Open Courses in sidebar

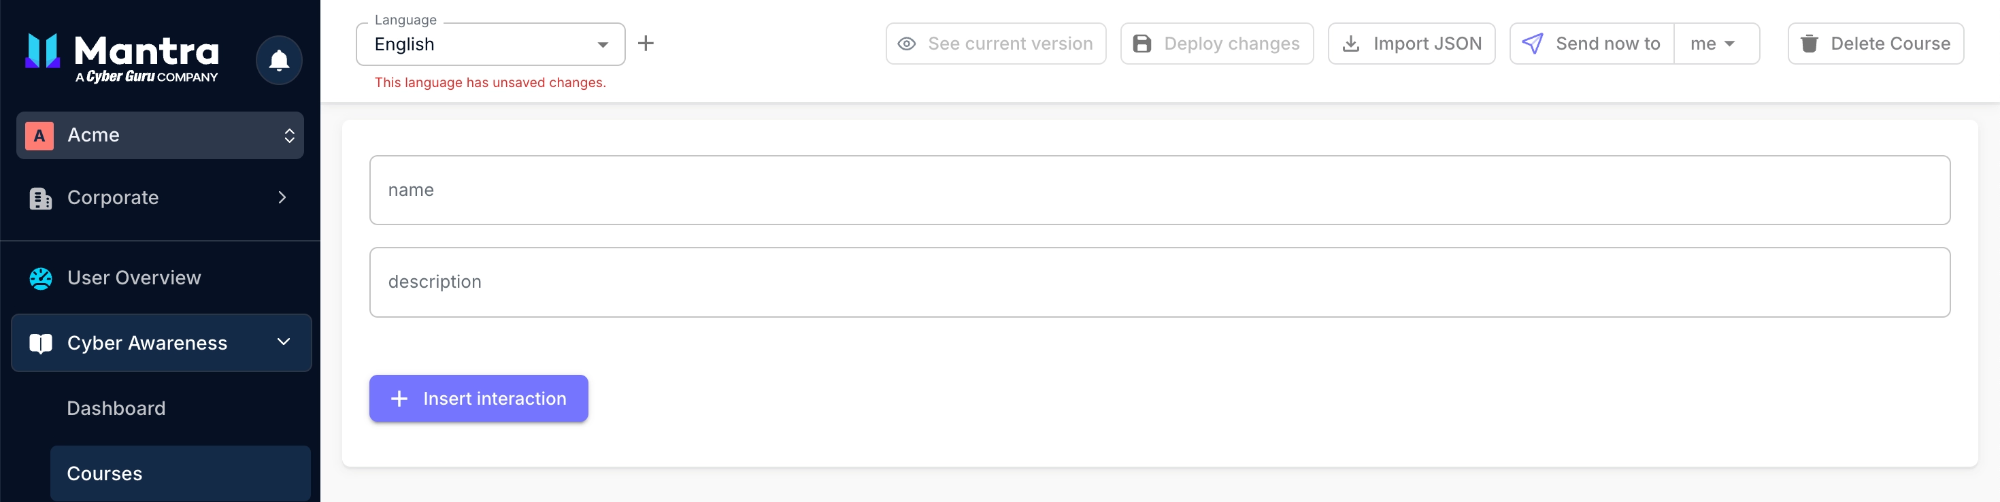[x=180, y=473]
